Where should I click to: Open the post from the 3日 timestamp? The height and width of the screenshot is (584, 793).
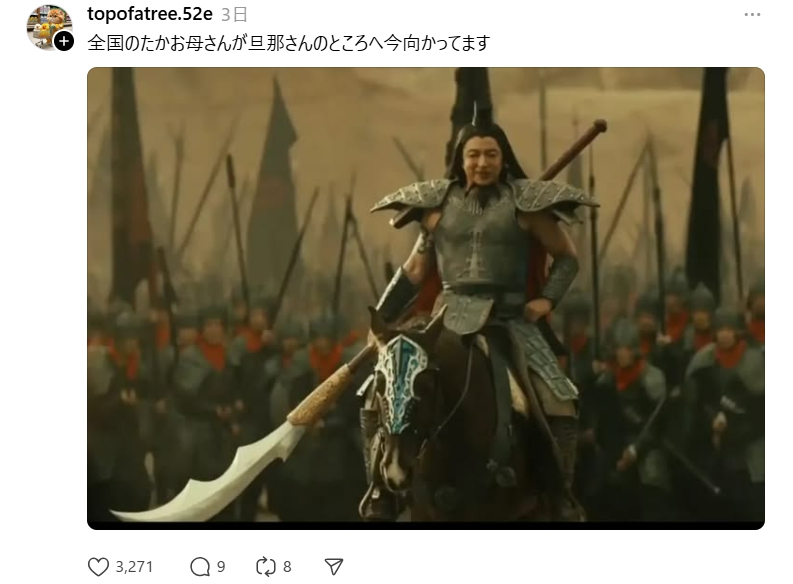234,15
